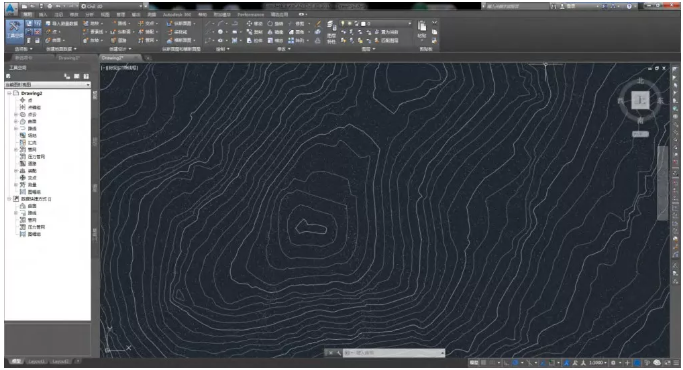The image size is (683, 370).
Task: Toggle layer 0 lock icon
Action: (x=356, y=24)
